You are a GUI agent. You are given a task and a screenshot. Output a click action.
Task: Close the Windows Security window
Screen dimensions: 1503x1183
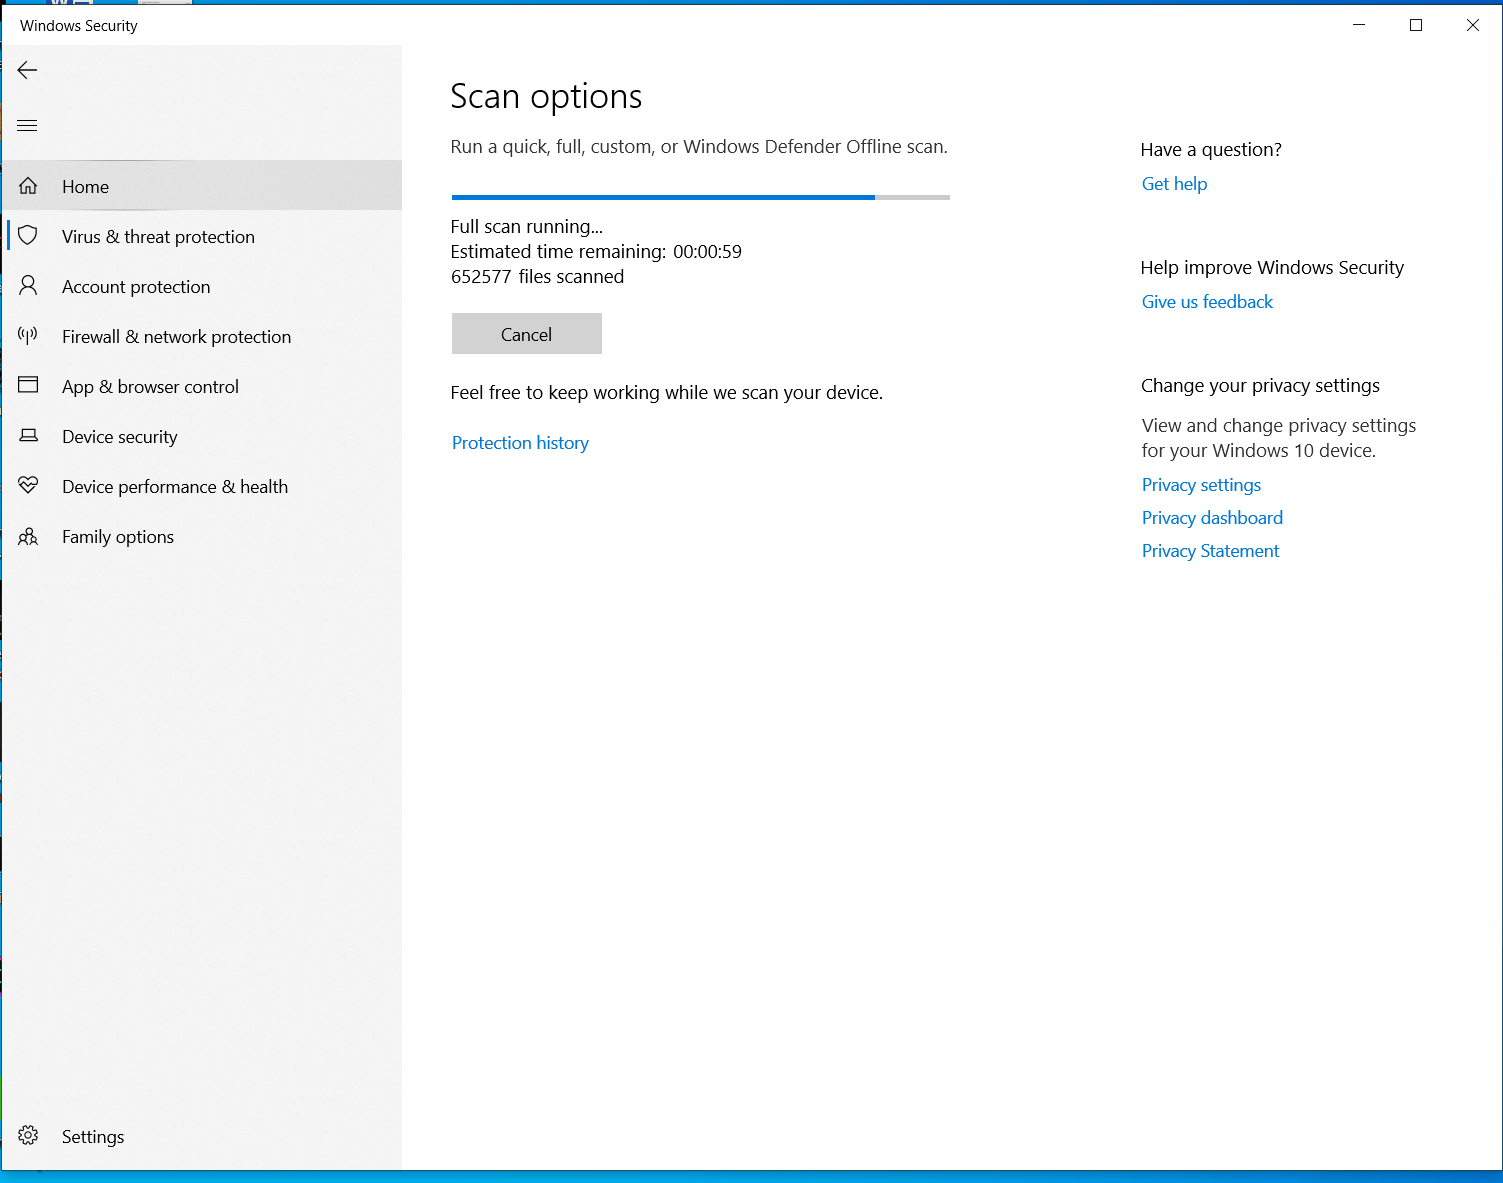1473,25
